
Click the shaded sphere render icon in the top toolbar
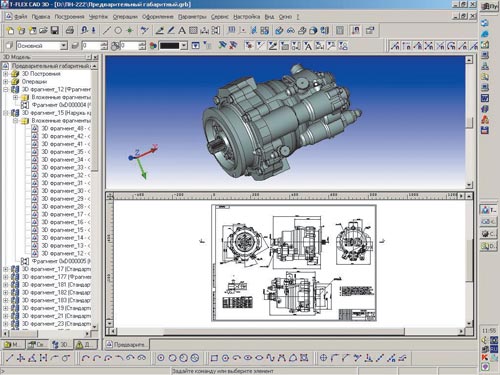pyautogui.click(x=313, y=31)
